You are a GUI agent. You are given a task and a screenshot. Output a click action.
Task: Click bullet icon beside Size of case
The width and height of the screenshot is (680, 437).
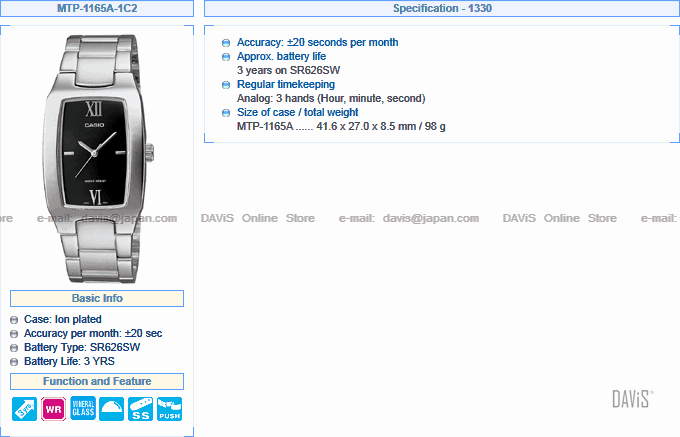click(x=226, y=113)
